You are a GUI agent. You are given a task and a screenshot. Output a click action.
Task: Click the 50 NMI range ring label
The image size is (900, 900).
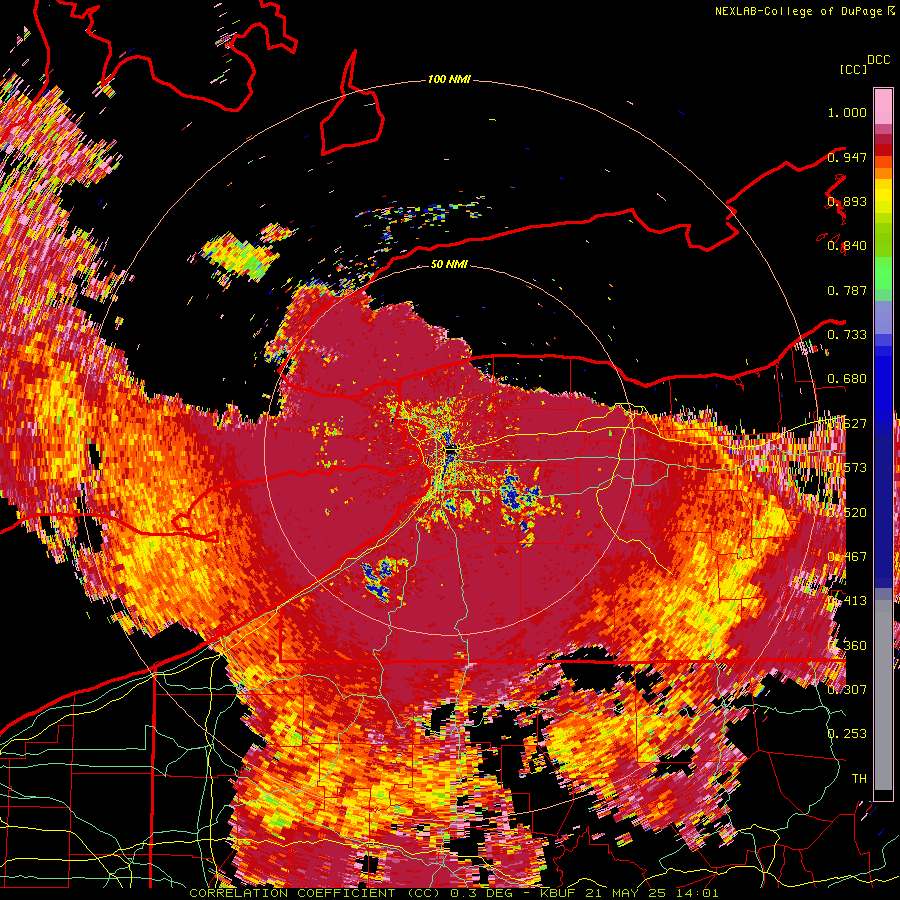click(x=449, y=264)
